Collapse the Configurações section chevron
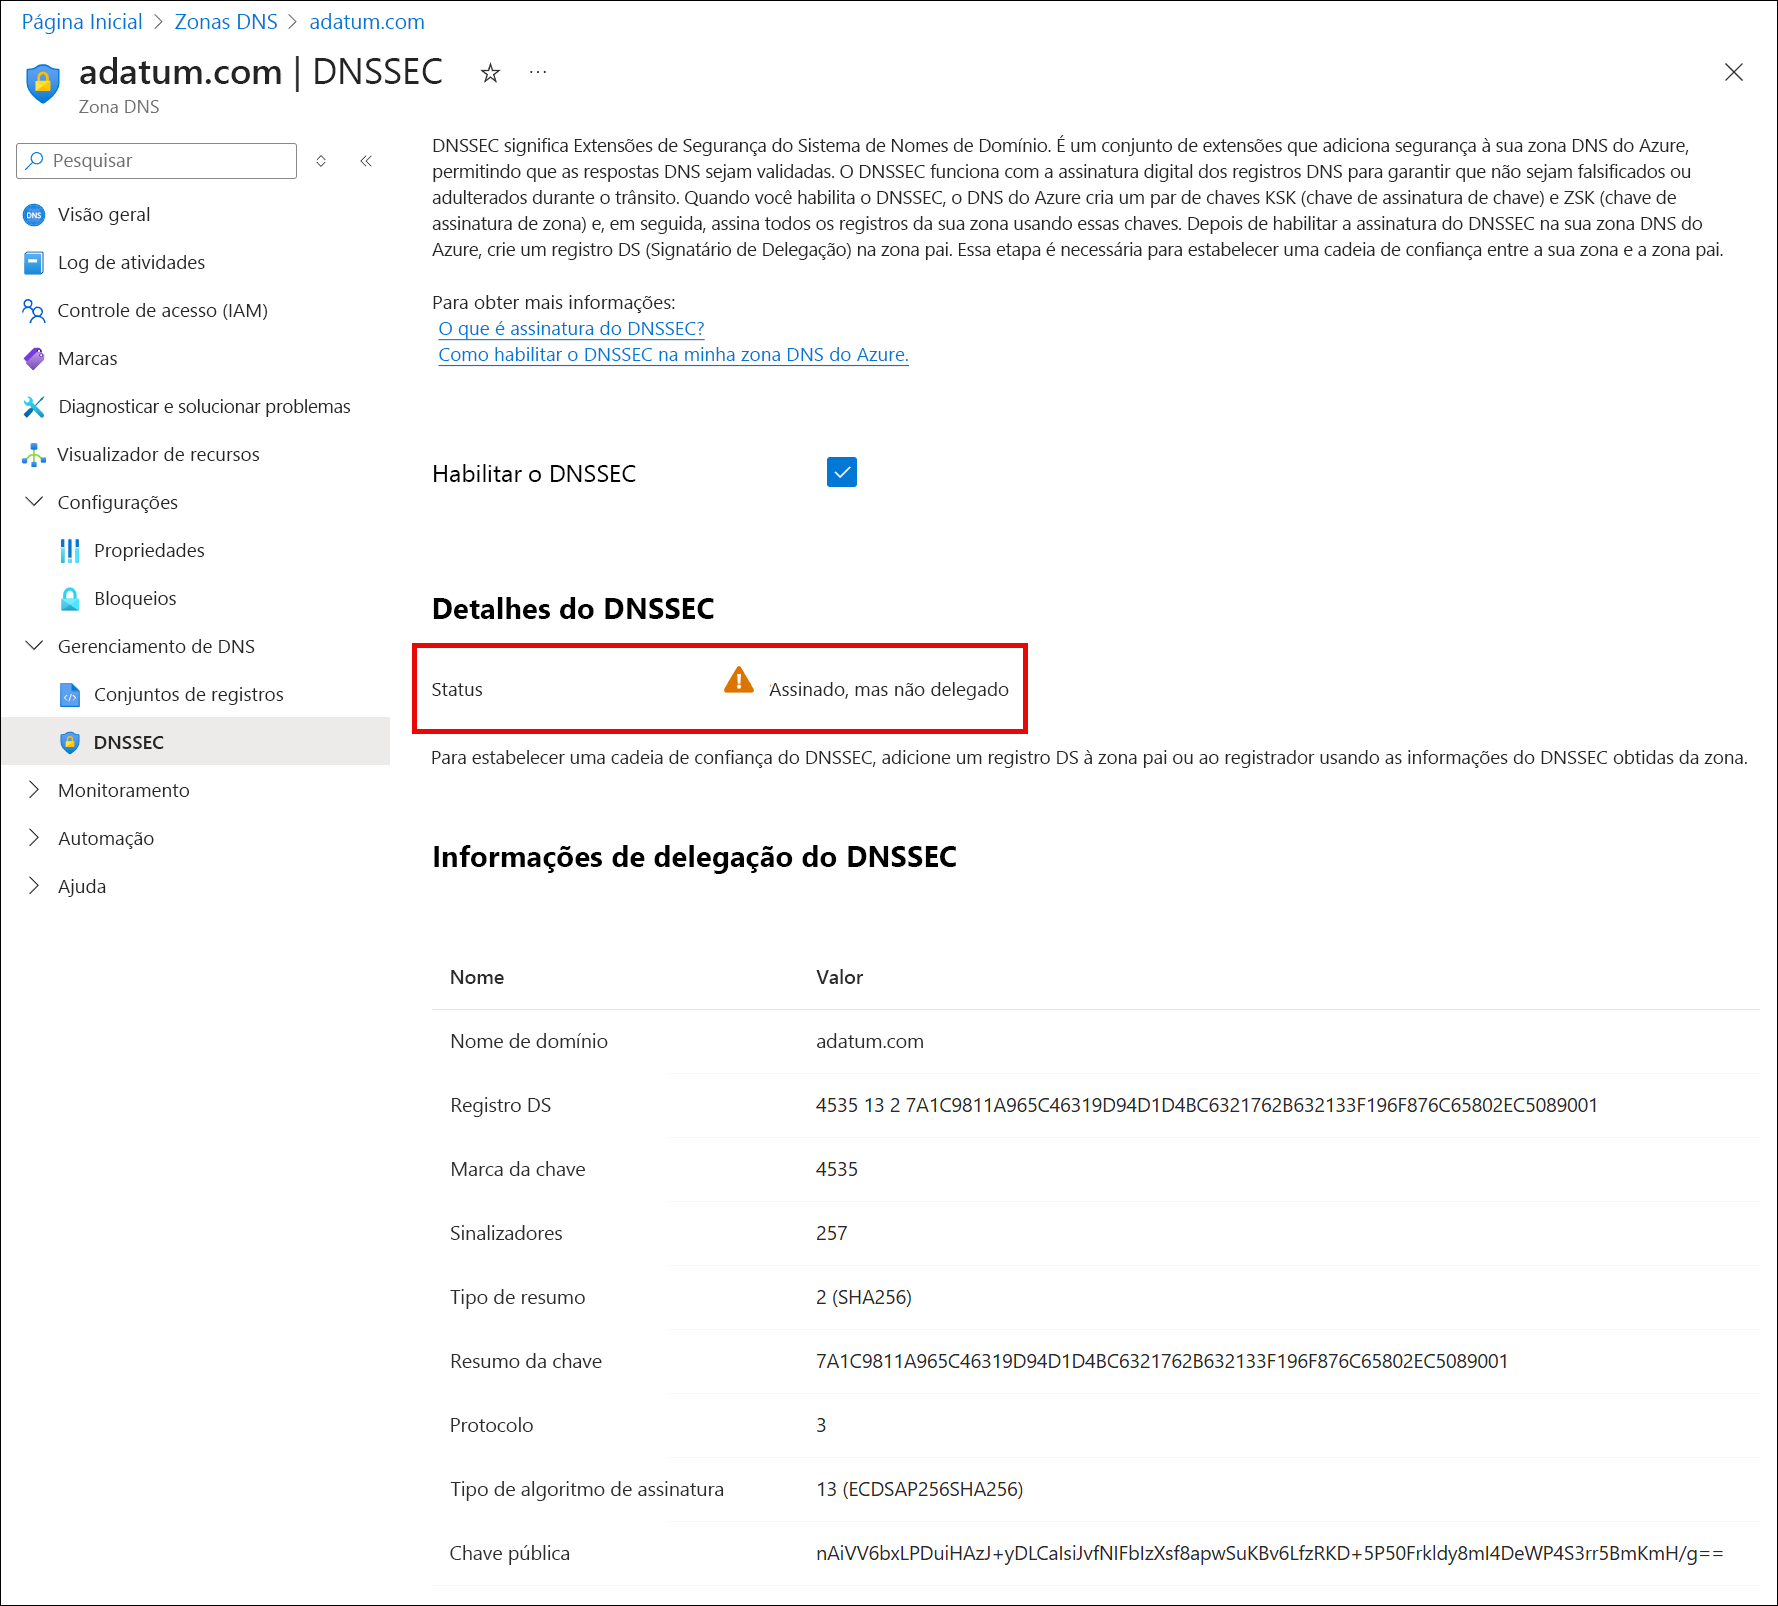This screenshot has height=1606, width=1778. coord(34,502)
